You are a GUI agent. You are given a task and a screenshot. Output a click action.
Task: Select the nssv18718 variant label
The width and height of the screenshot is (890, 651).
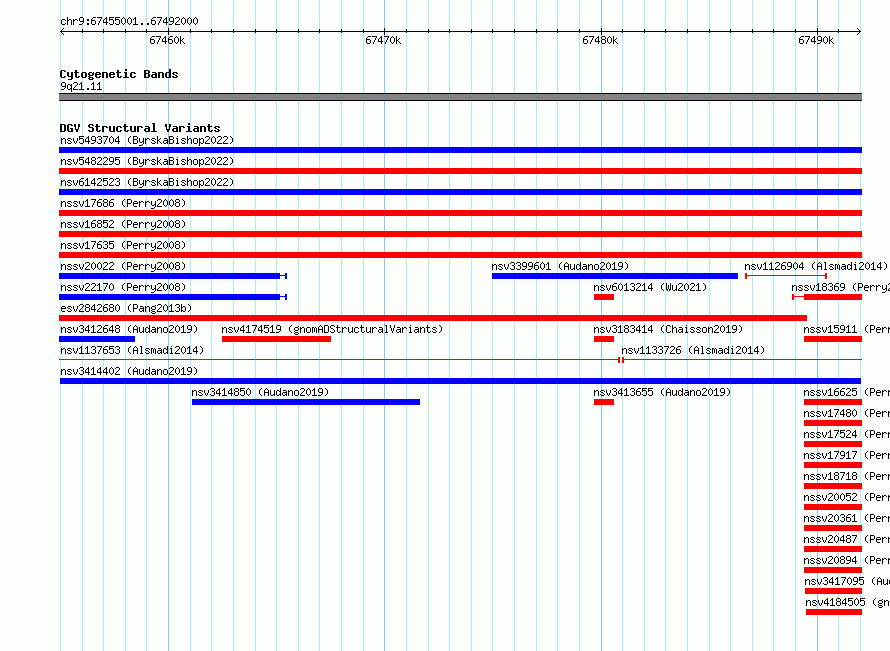(x=846, y=476)
